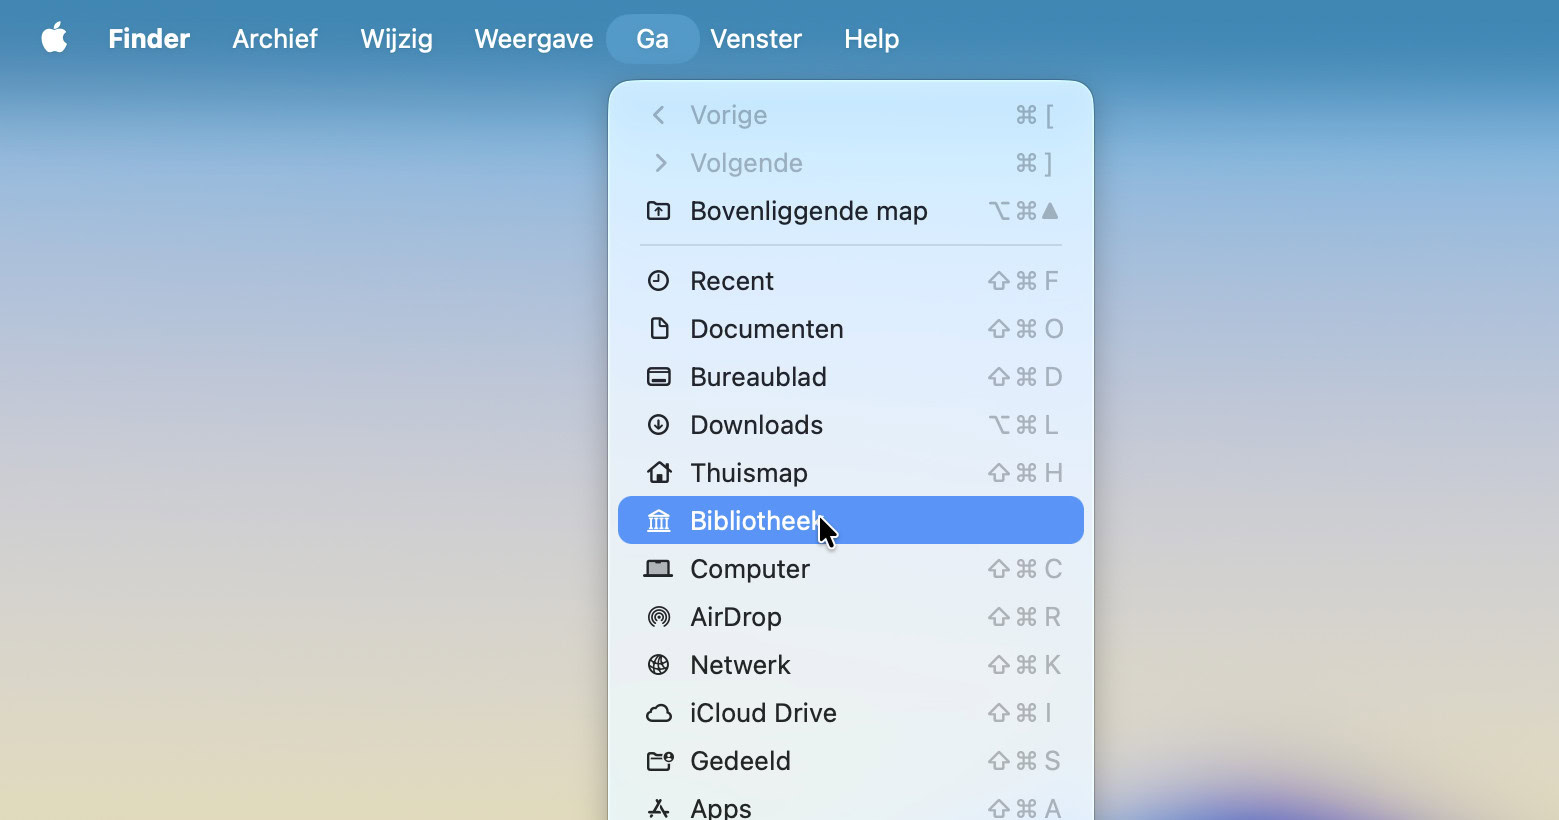Click the iCloud Drive cloud icon
1559x820 pixels.
[x=658, y=713]
